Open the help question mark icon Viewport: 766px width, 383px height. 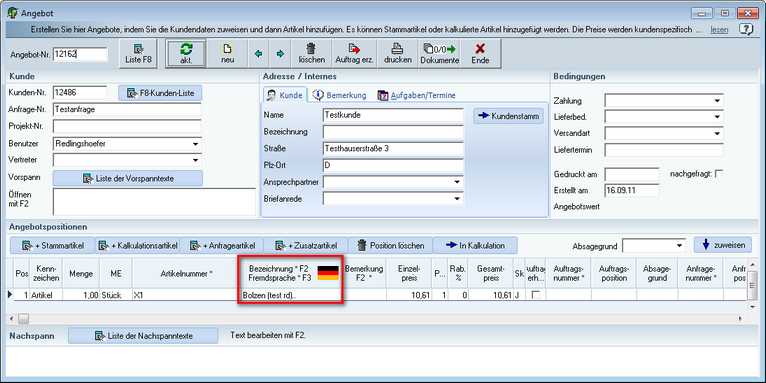(745, 29)
